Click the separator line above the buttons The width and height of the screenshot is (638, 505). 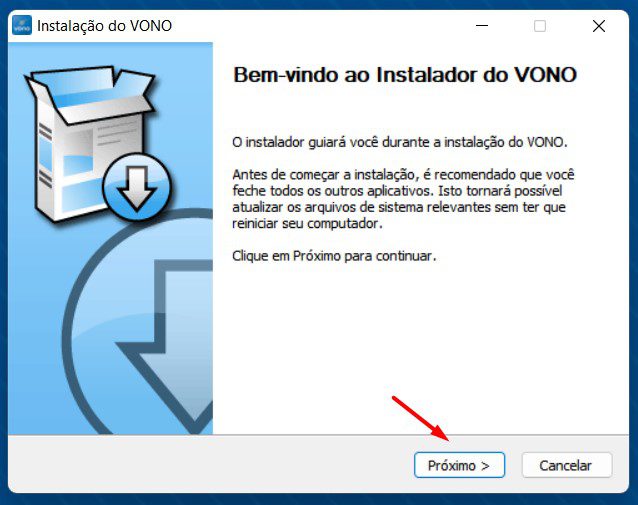pos(318,435)
